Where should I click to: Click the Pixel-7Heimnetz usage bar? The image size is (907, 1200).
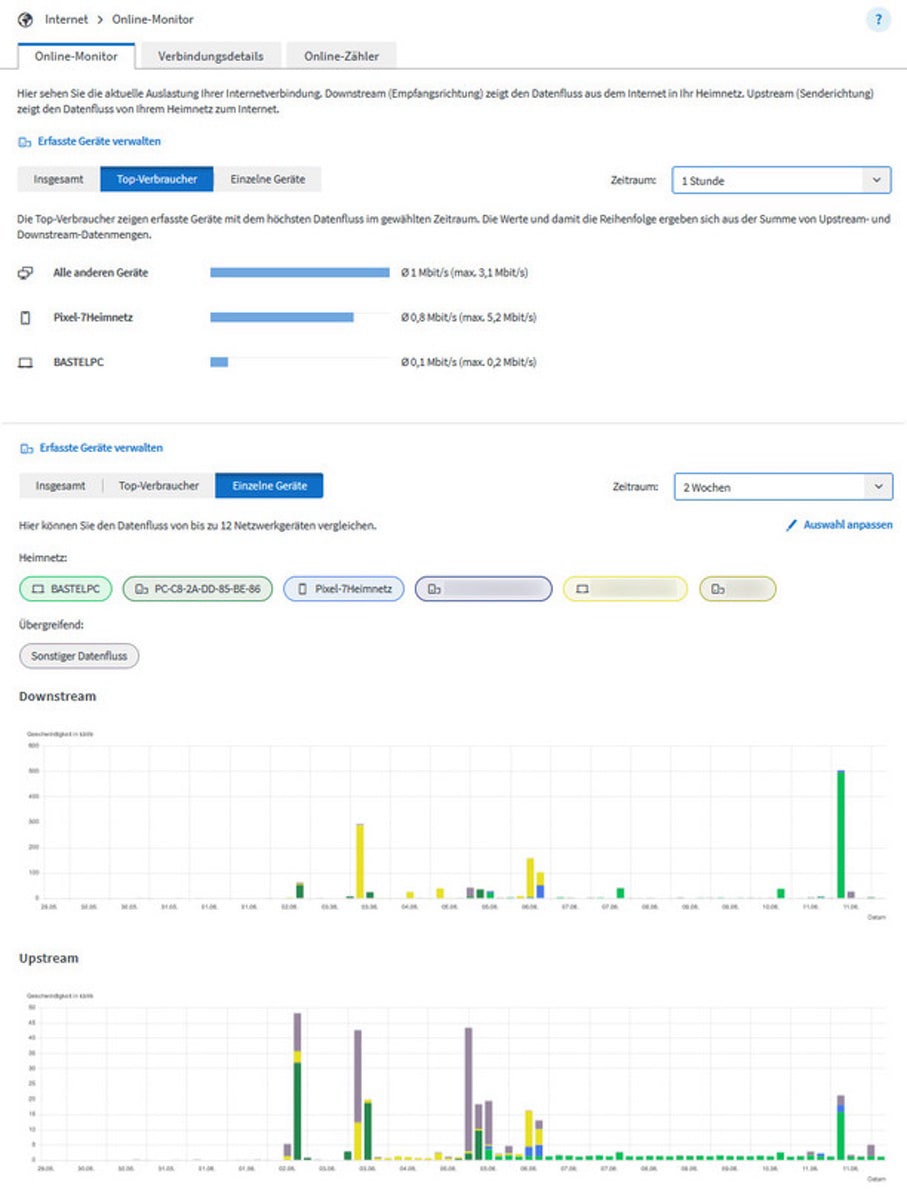pyautogui.click(x=282, y=318)
